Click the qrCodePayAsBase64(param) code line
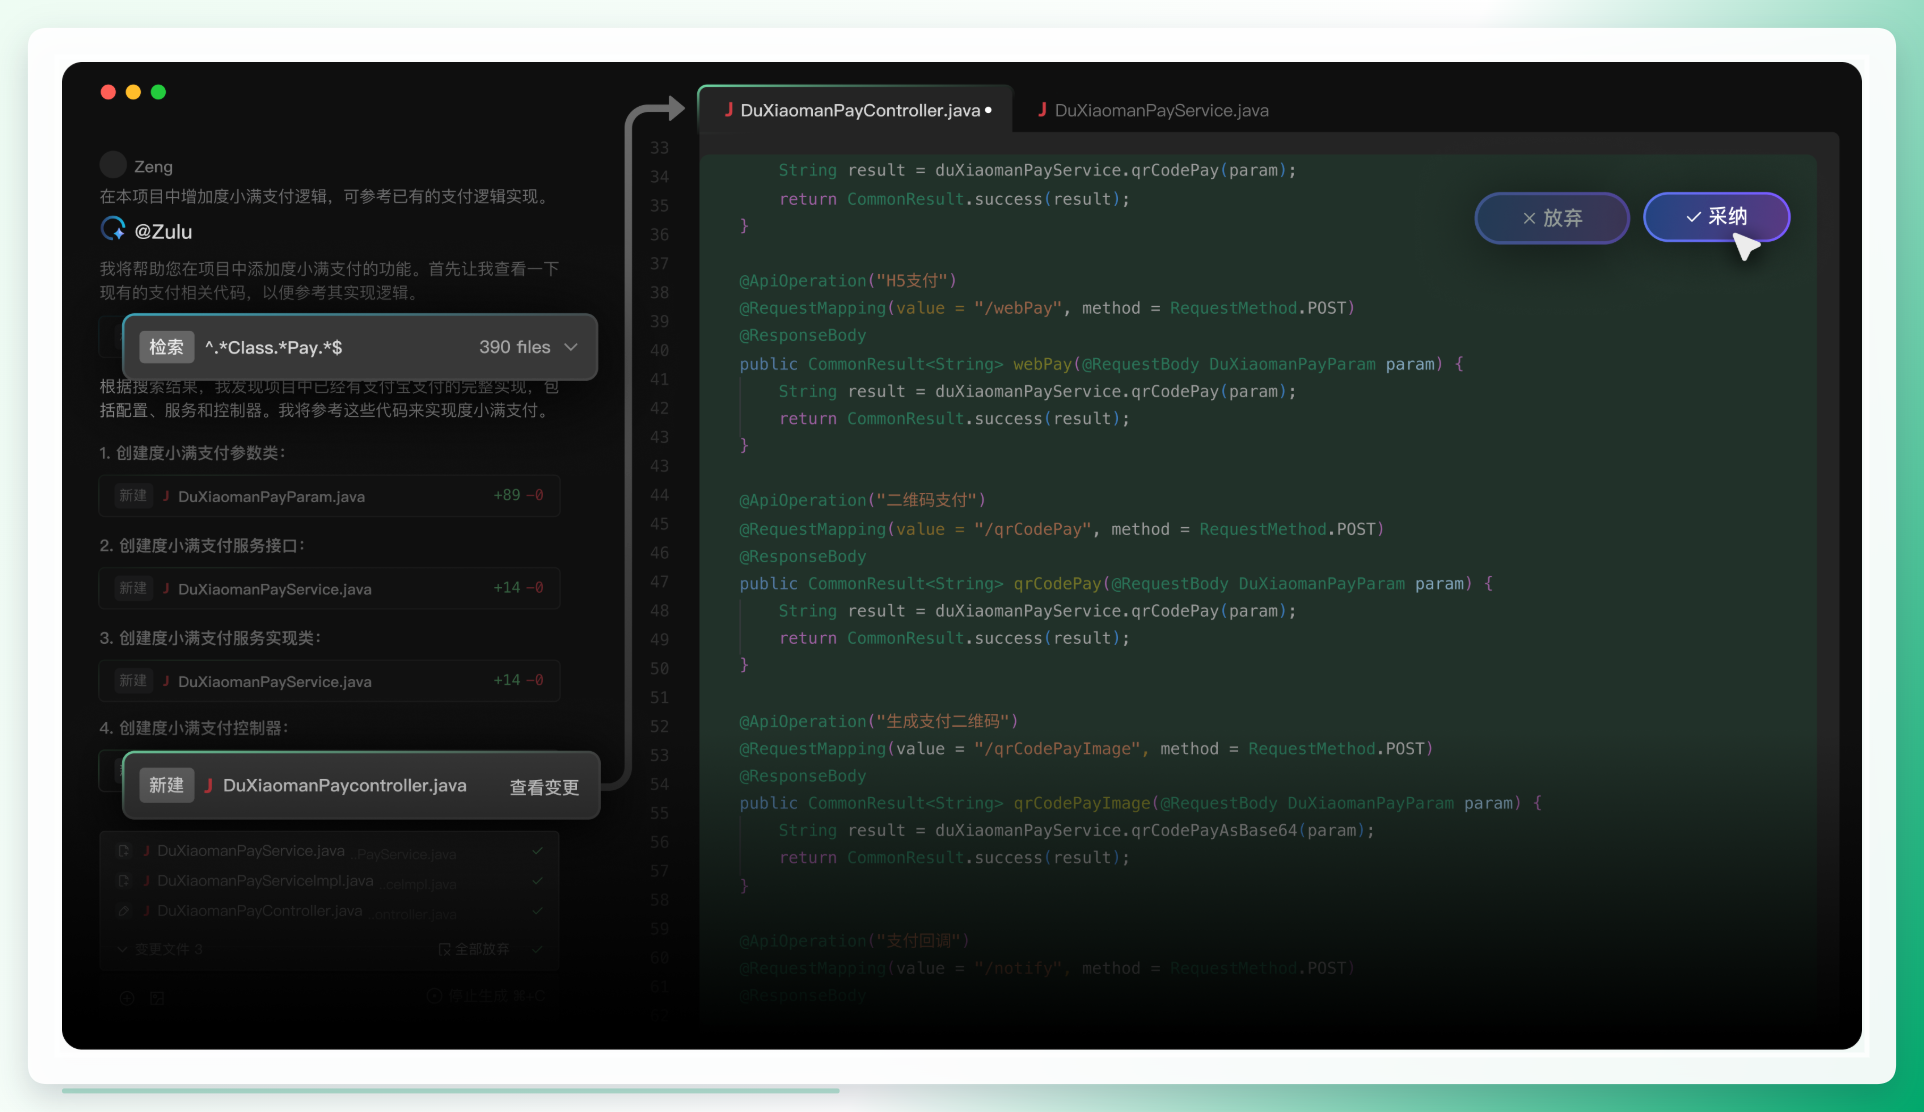This screenshot has width=1924, height=1112. 1076,831
